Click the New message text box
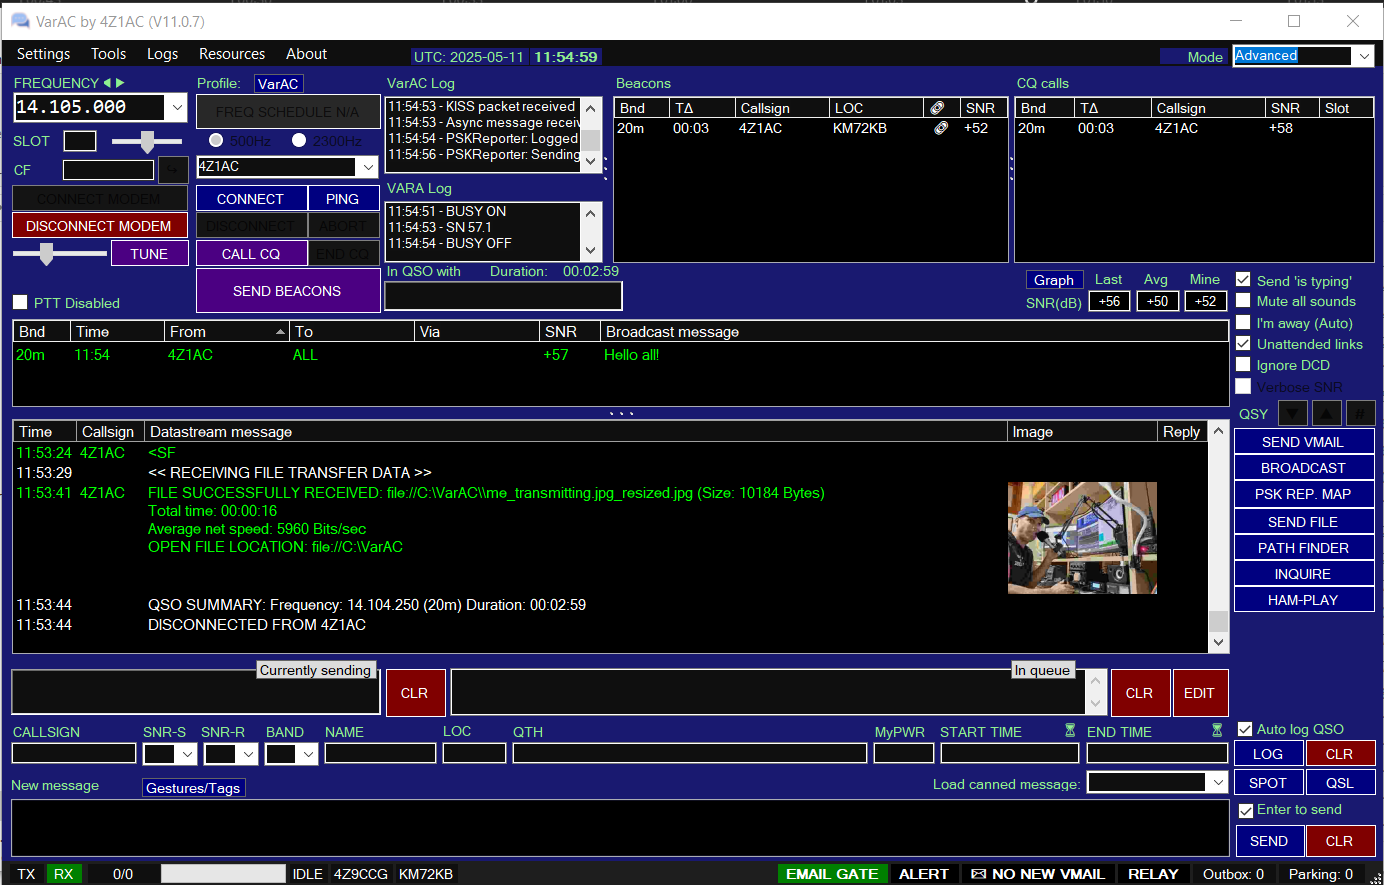This screenshot has height=885, width=1384. point(620,828)
